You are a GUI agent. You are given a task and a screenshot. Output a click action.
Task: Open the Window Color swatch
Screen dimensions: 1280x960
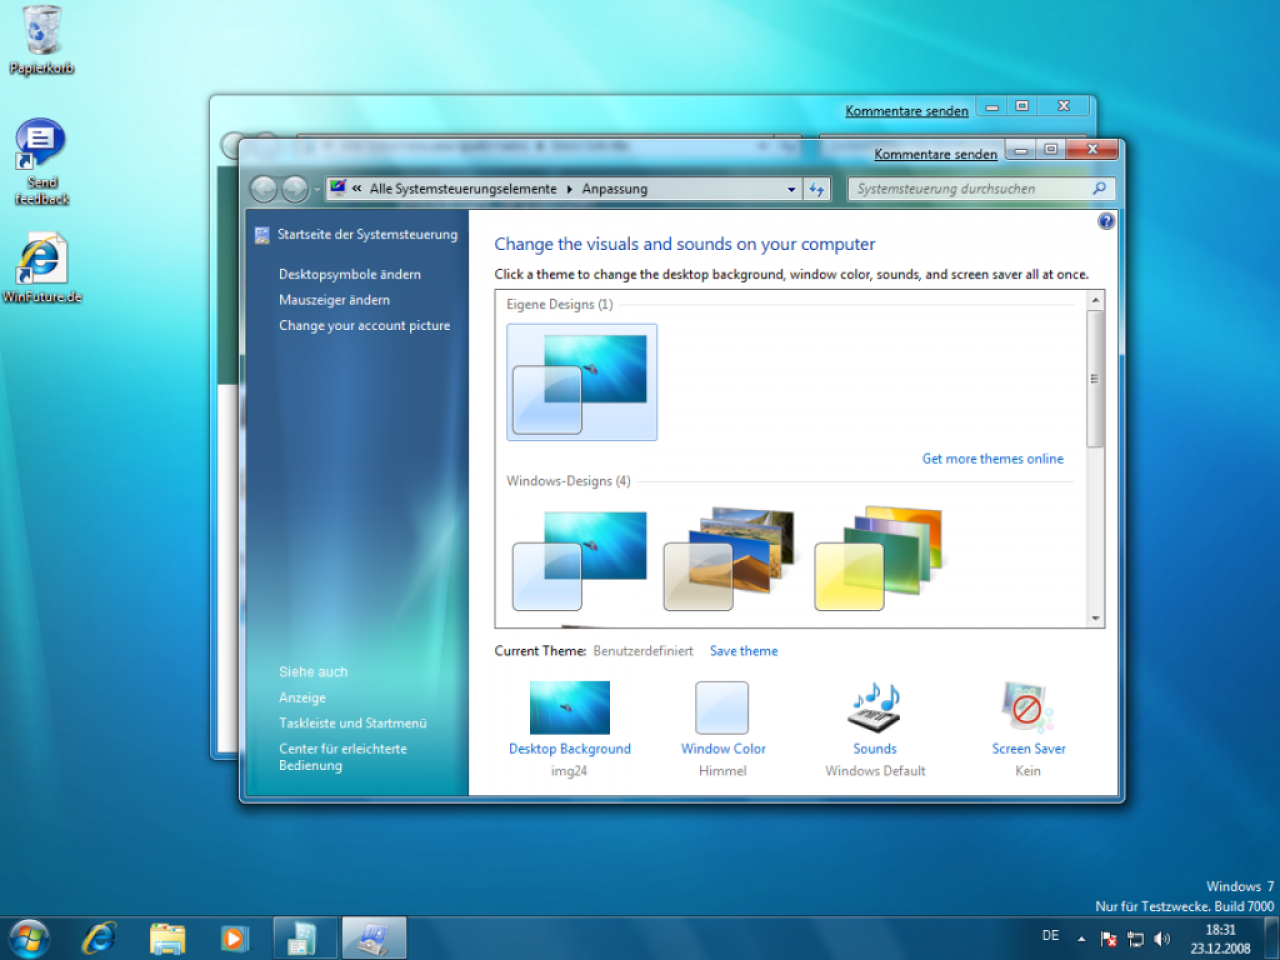[722, 708]
